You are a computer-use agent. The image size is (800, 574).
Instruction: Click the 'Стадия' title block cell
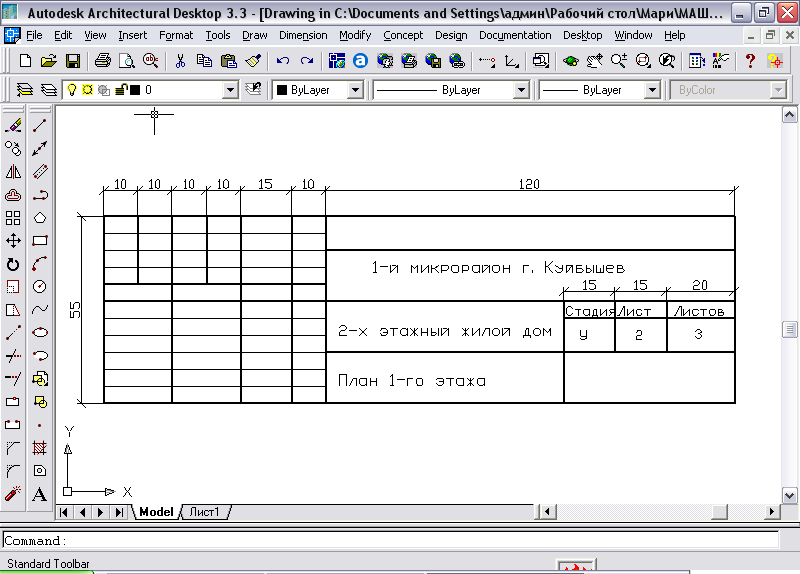pyautogui.click(x=589, y=311)
